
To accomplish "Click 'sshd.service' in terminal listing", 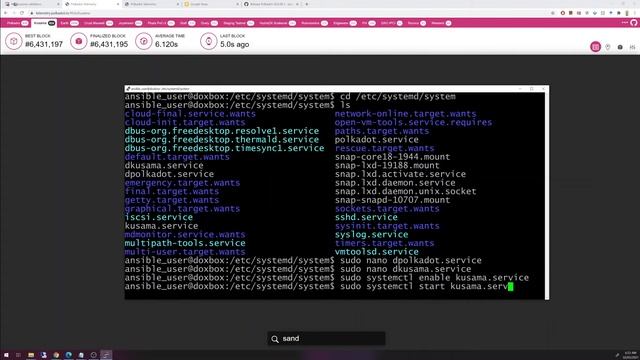I will click(x=366, y=217).
